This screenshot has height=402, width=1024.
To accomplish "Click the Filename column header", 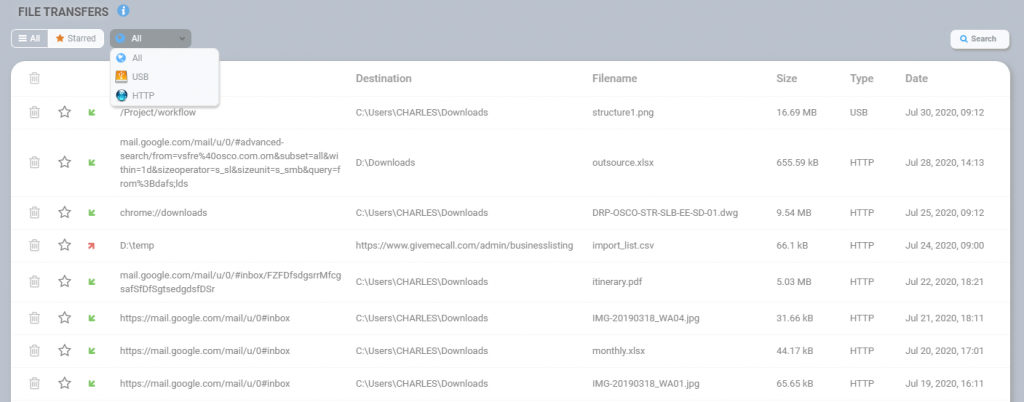I will [615, 78].
